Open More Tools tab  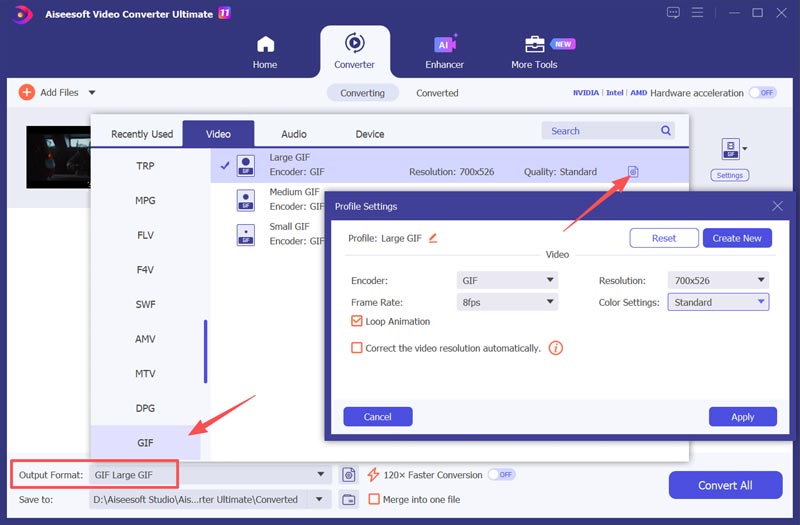pos(534,52)
